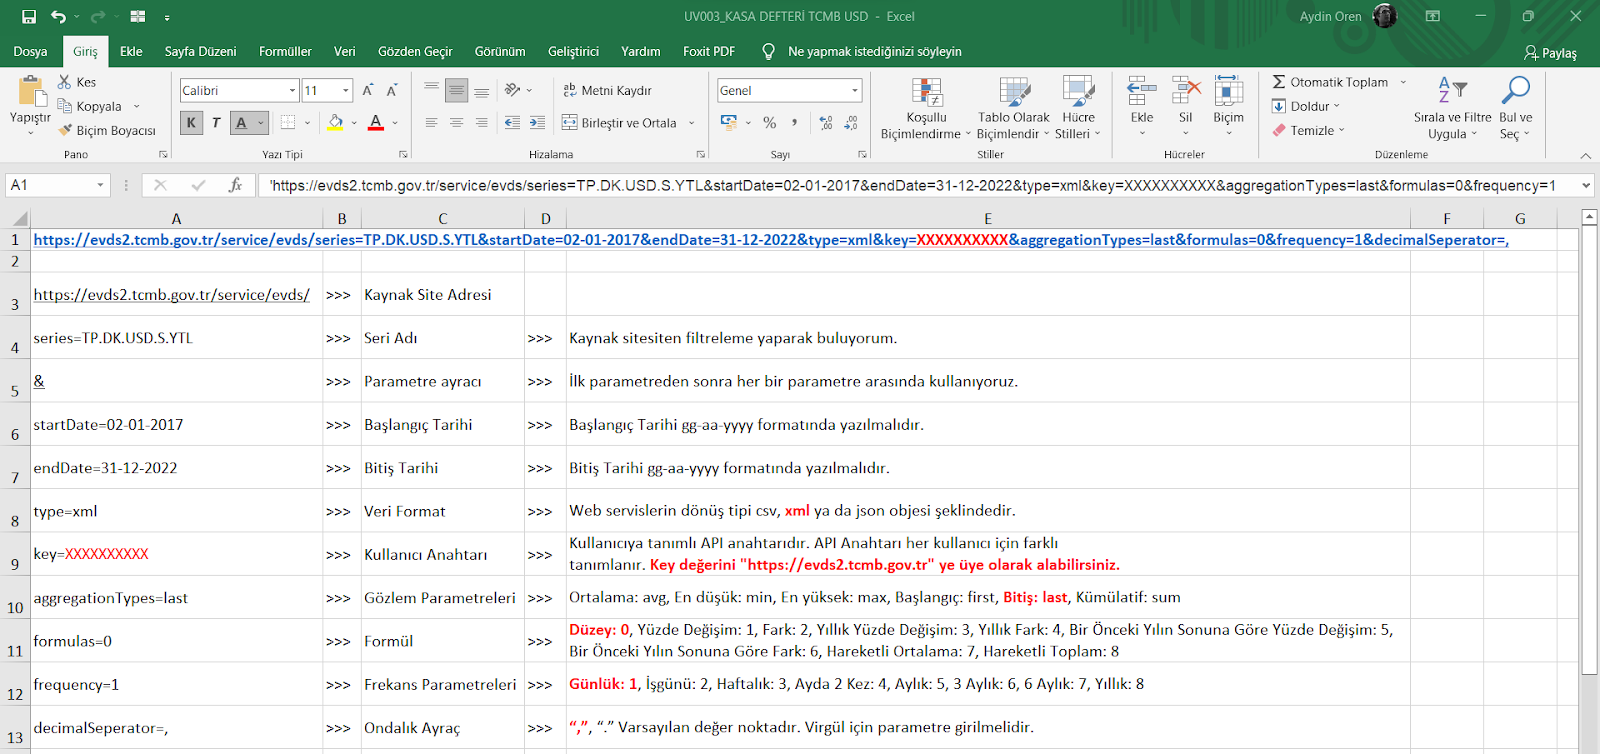Click the Orientation (angled text) icon
Image resolution: width=1600 pixels, height=754 pixels.
[513, 90]
